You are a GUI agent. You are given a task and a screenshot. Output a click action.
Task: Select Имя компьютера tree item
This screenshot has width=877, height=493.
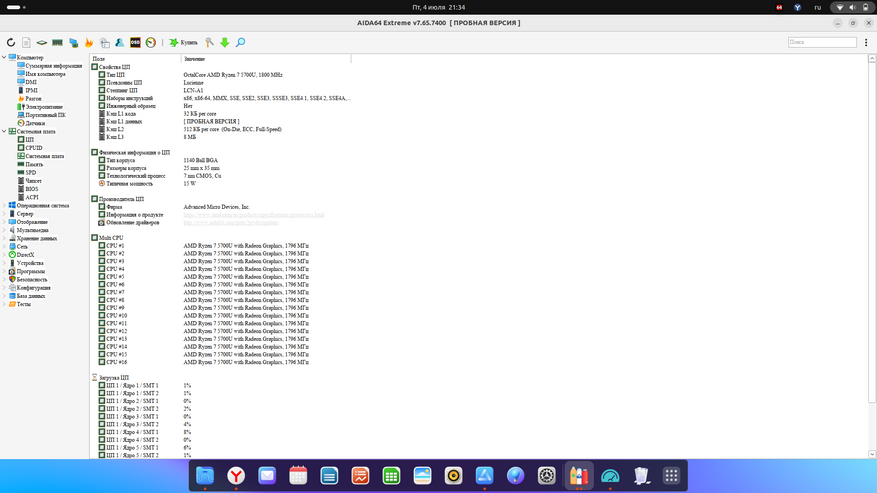[45, 74]
